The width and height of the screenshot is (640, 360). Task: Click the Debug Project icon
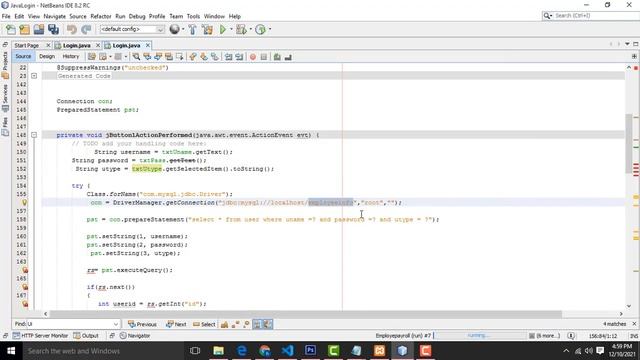[241, 29]
